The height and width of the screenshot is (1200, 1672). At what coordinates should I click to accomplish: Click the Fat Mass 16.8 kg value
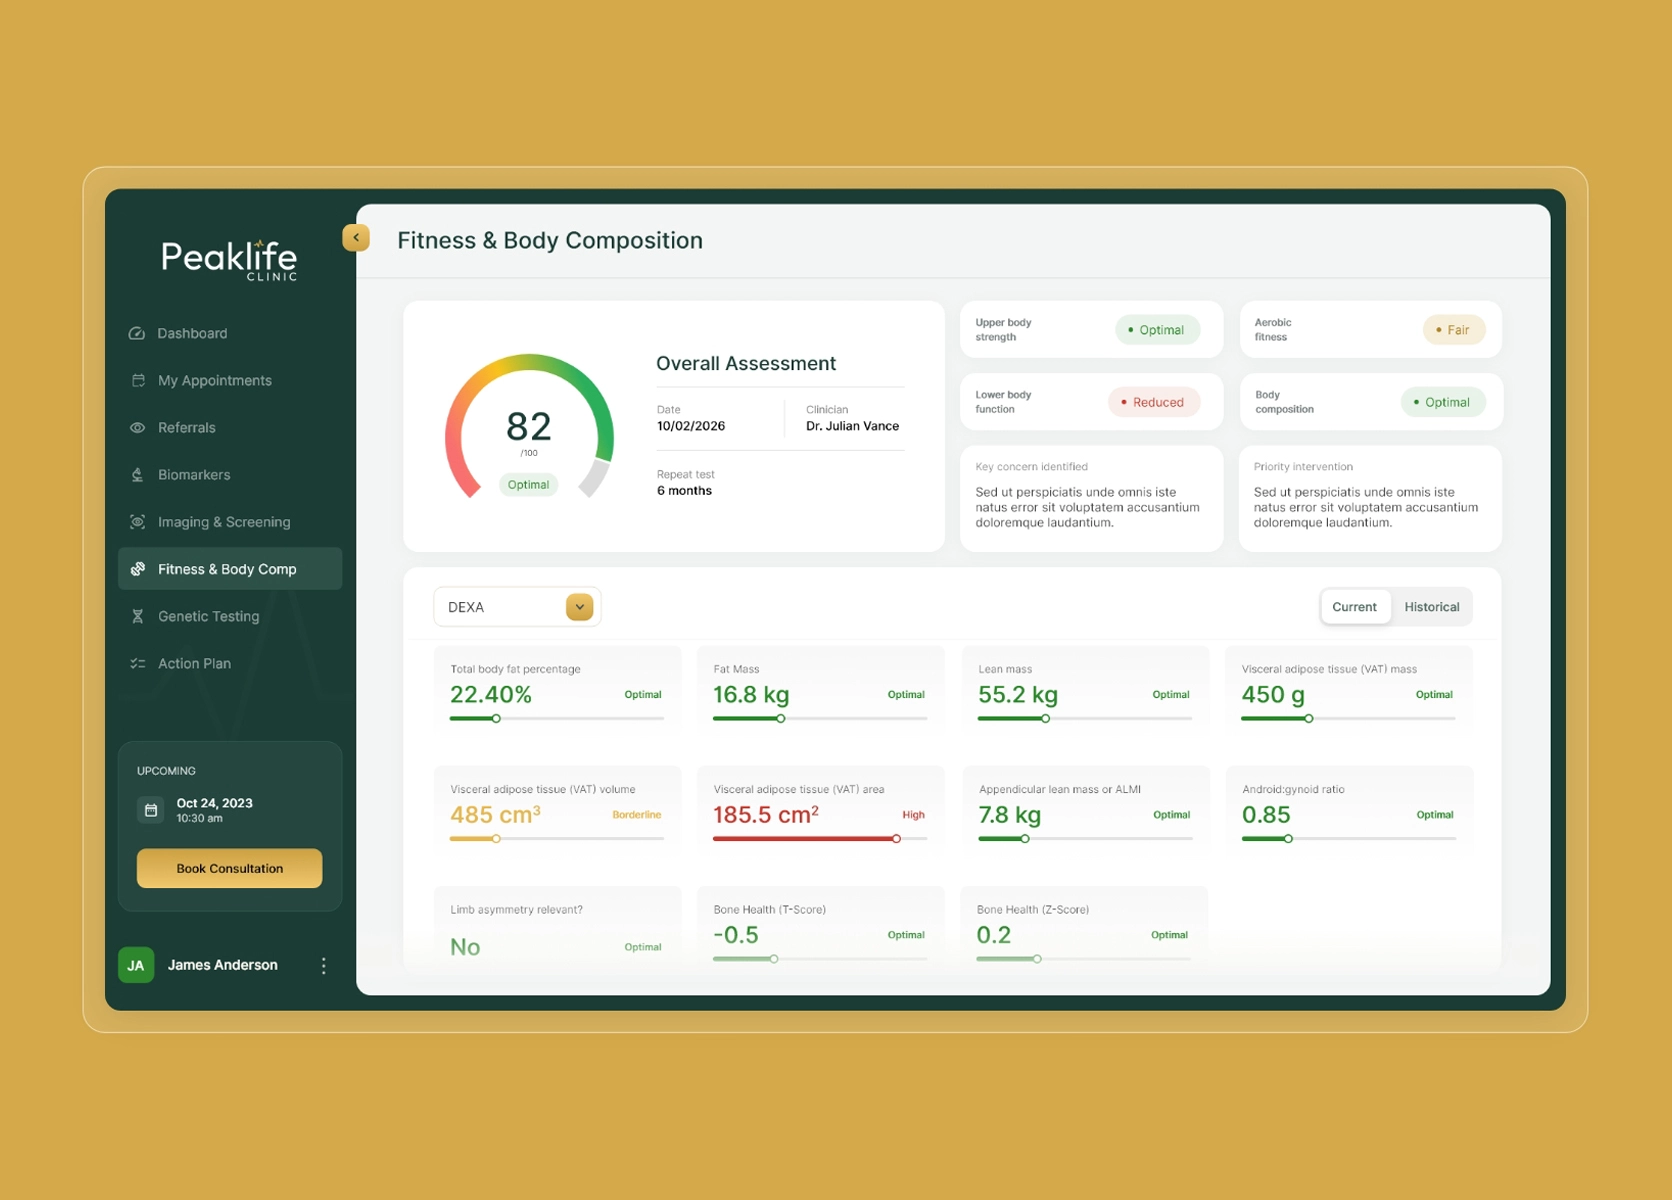tap(751, 694)
